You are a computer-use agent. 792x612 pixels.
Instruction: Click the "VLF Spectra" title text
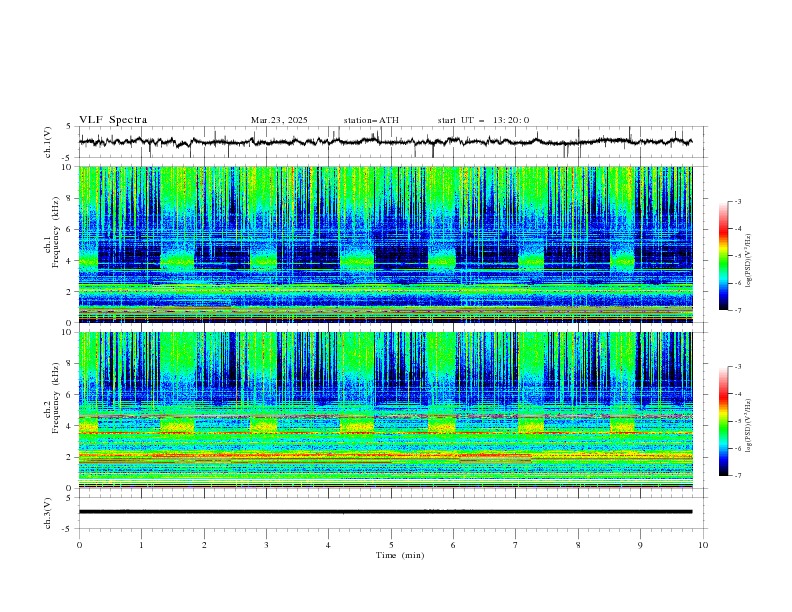(x=113, y=120)
